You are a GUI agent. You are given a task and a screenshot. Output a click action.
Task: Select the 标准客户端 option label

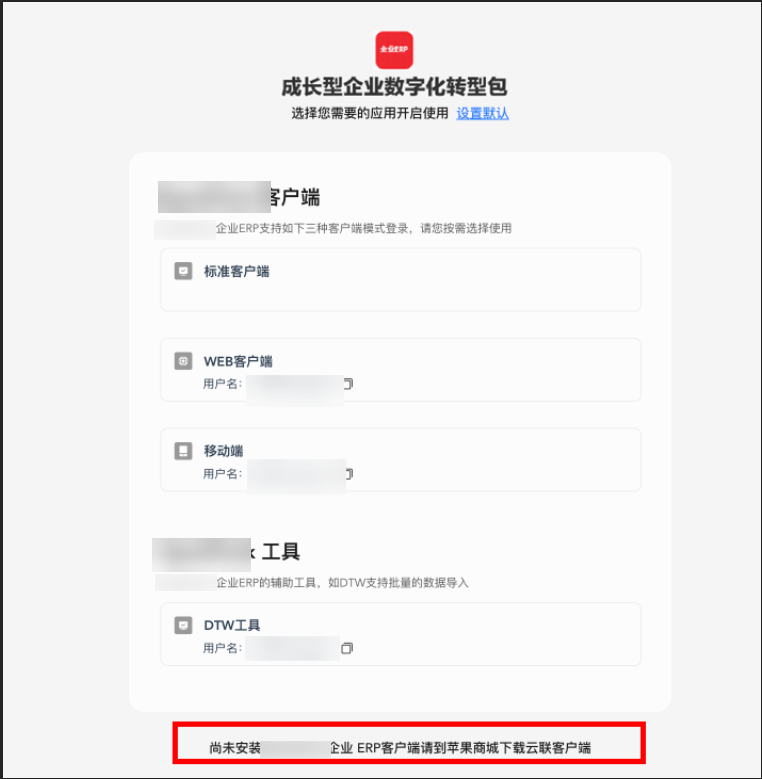pos(236,271)
